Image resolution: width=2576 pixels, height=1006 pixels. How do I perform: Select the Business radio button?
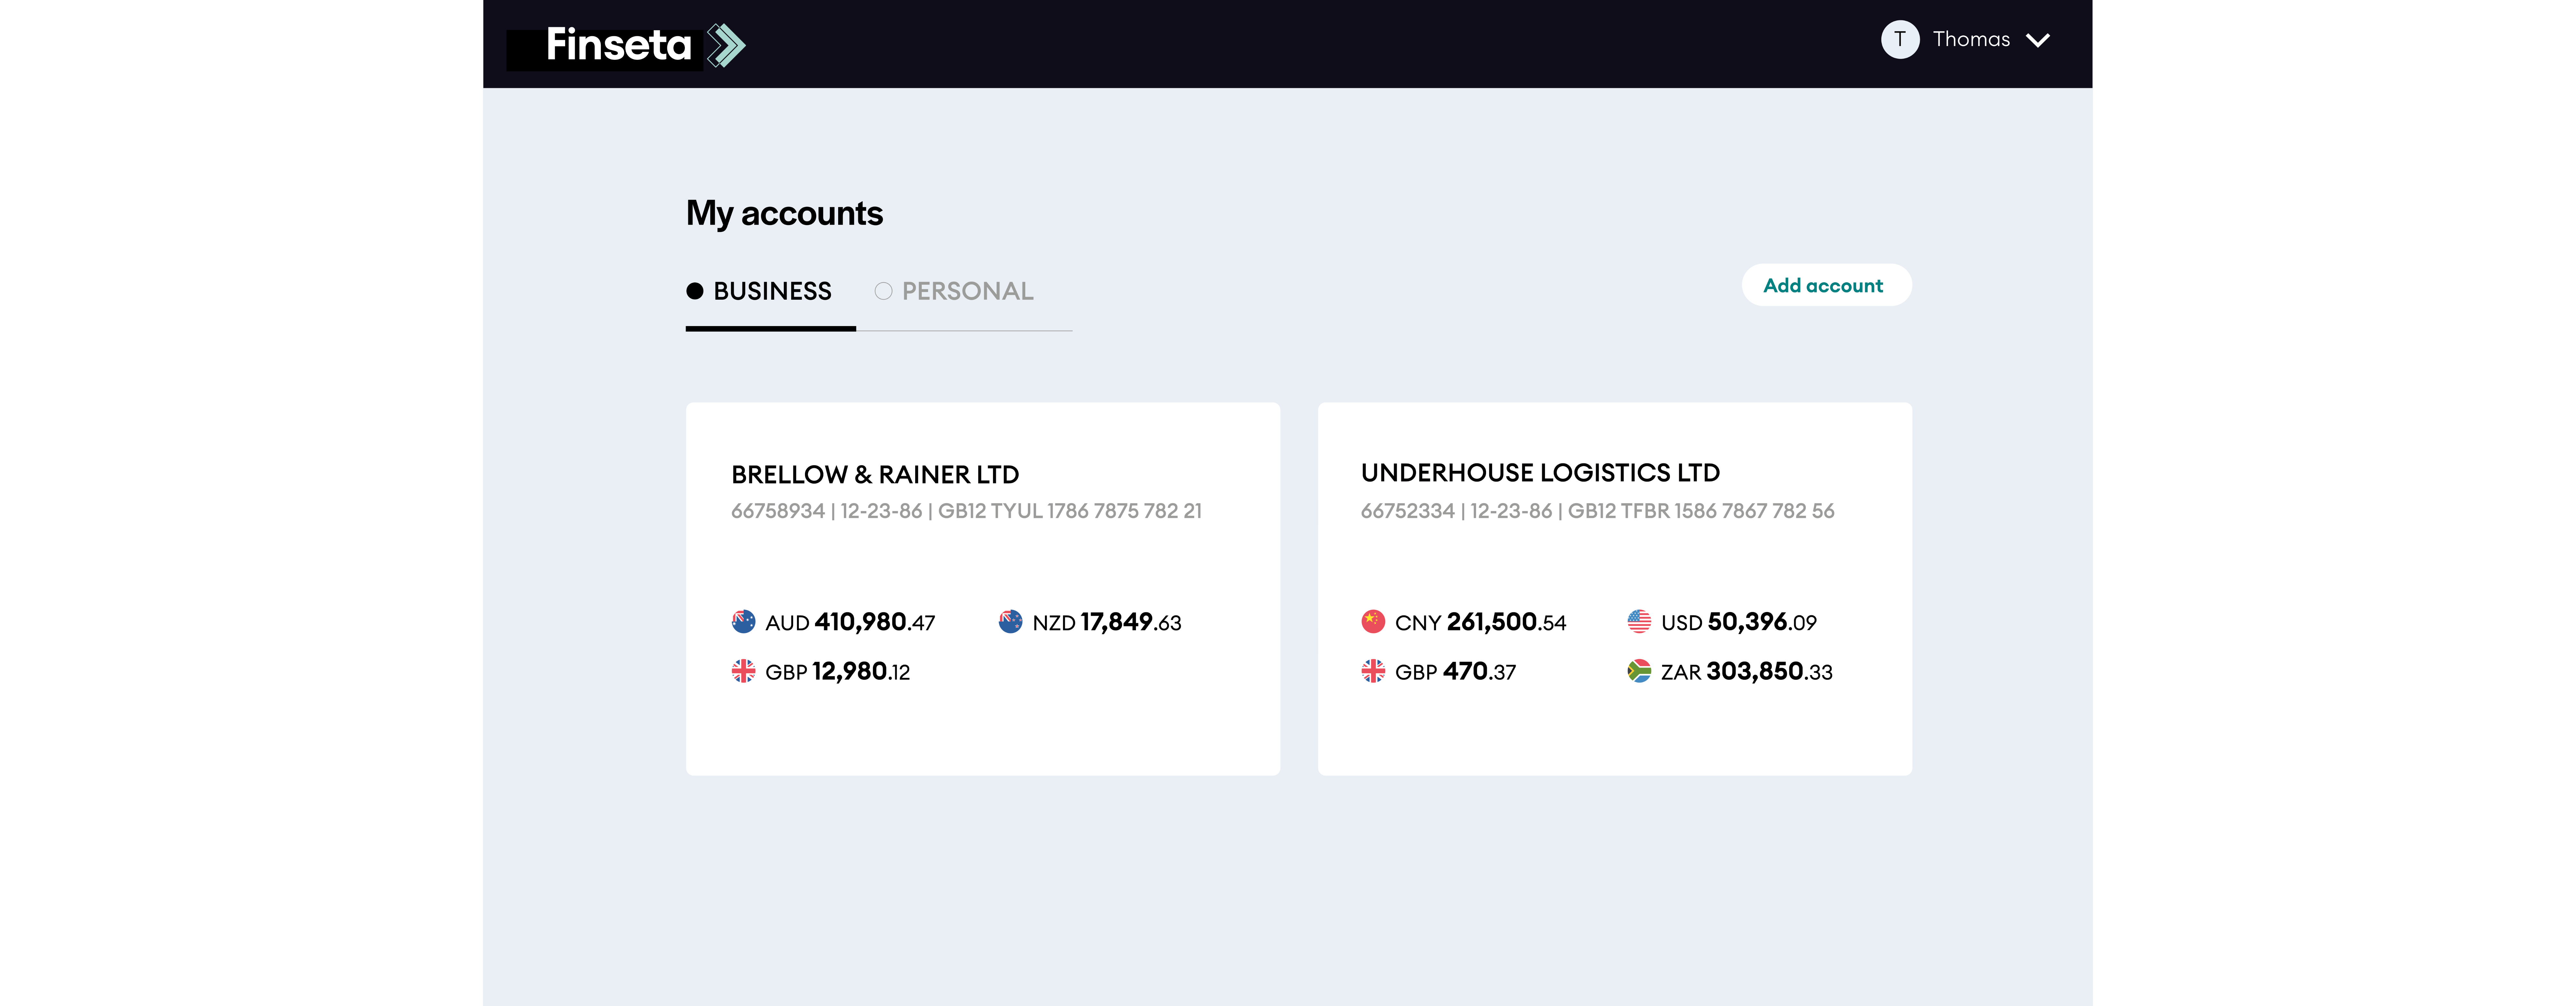coord(695,291)
